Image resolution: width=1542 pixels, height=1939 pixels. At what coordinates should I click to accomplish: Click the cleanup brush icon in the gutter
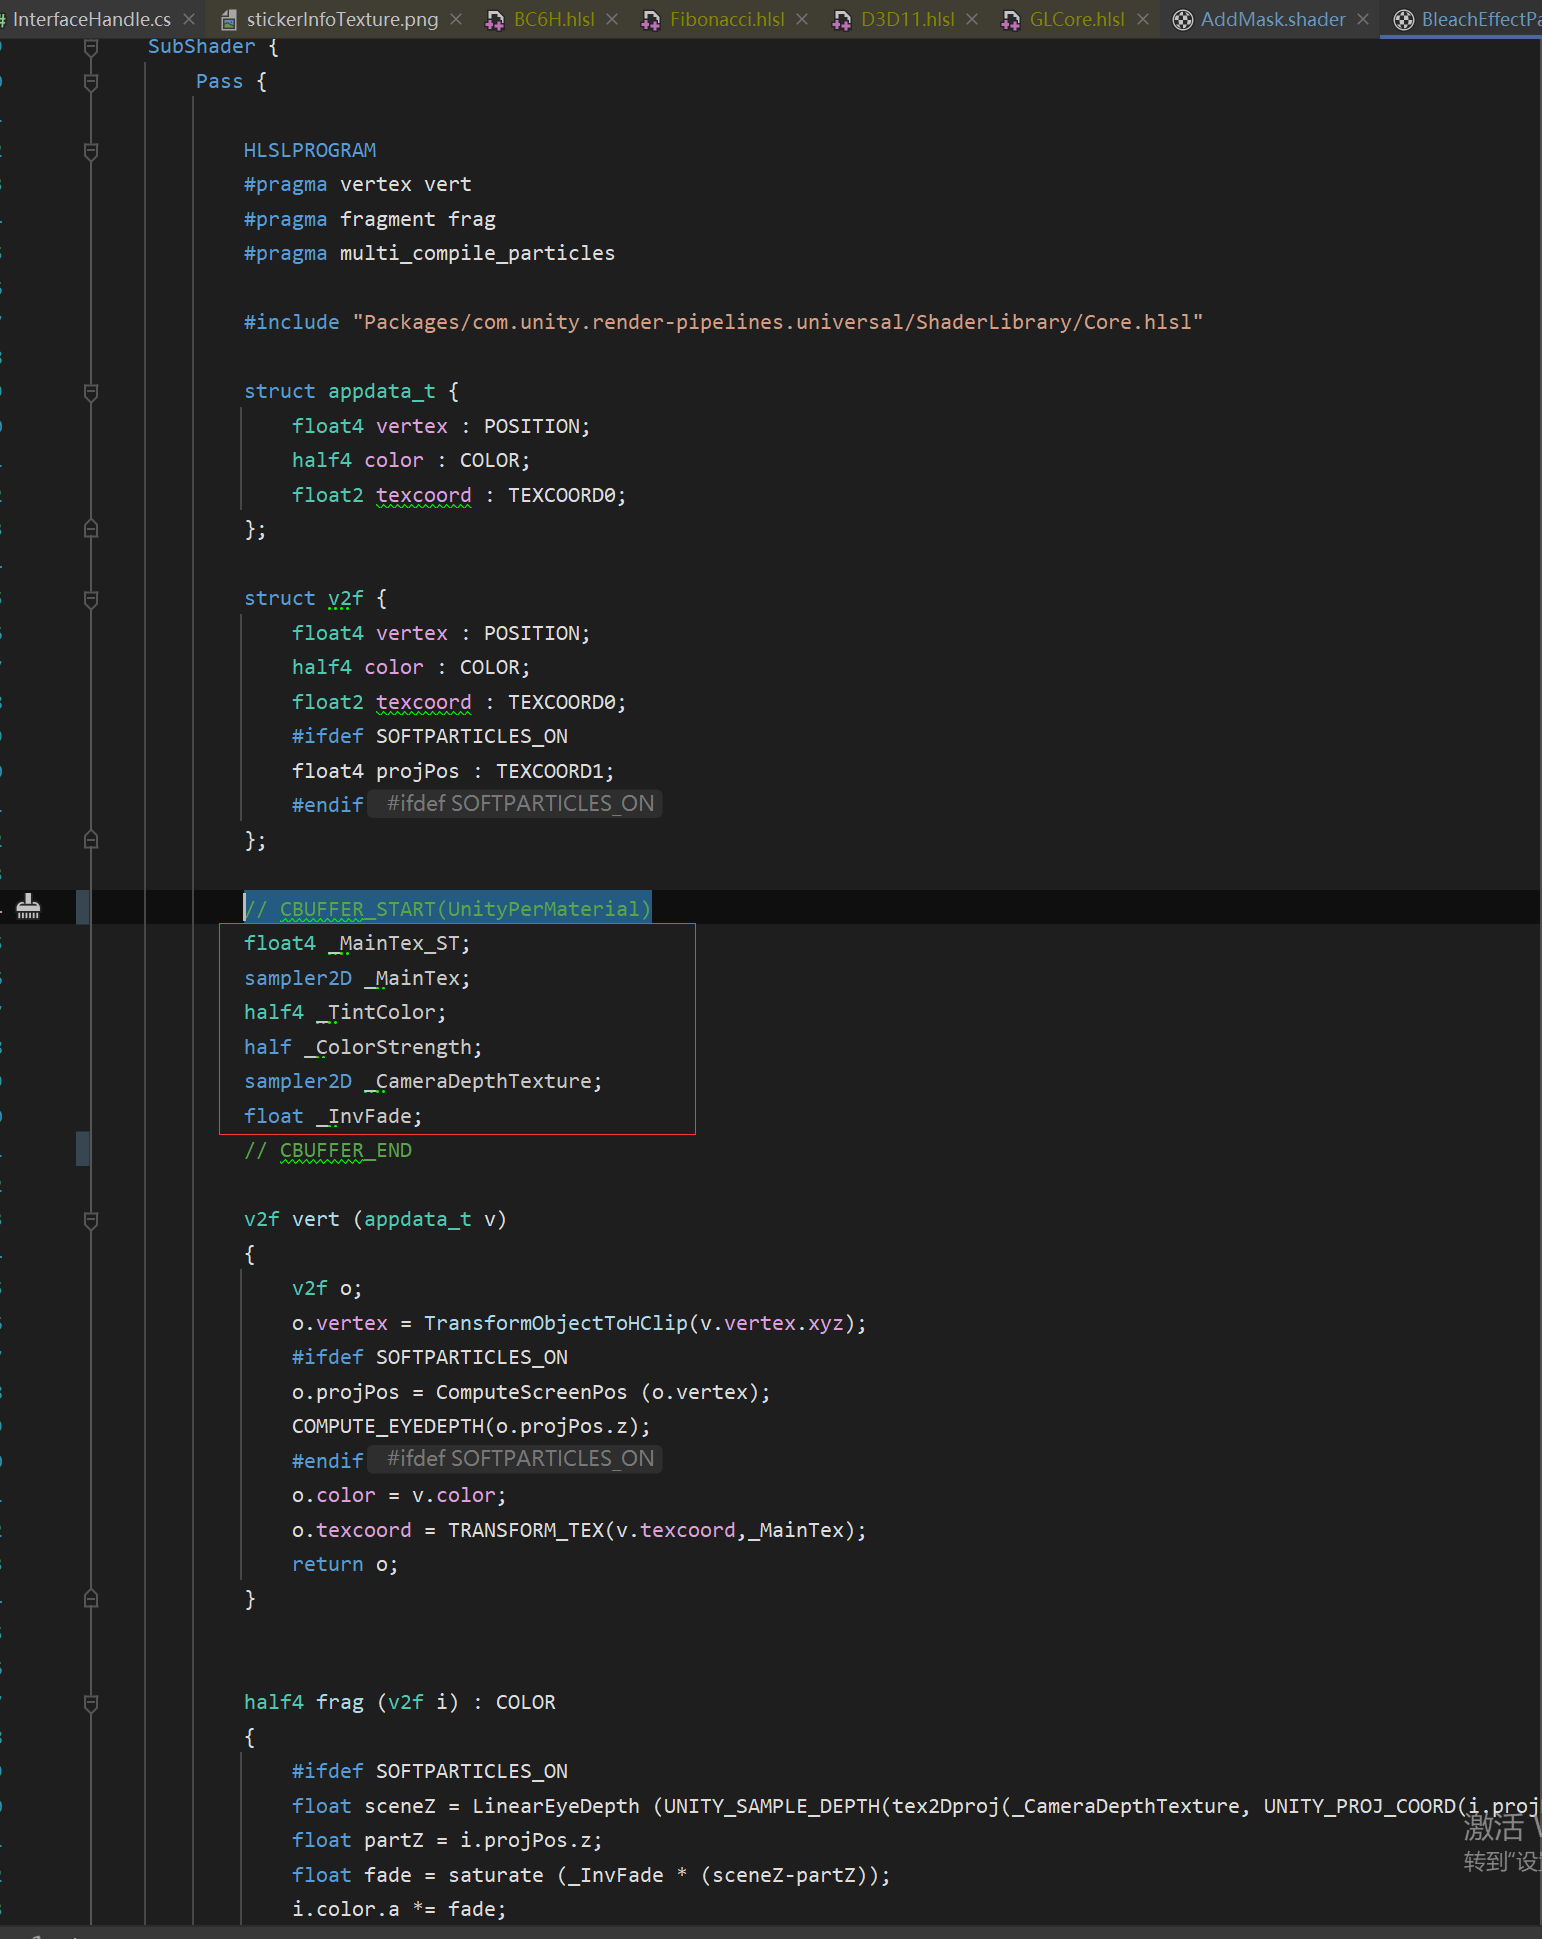(28, 907)
